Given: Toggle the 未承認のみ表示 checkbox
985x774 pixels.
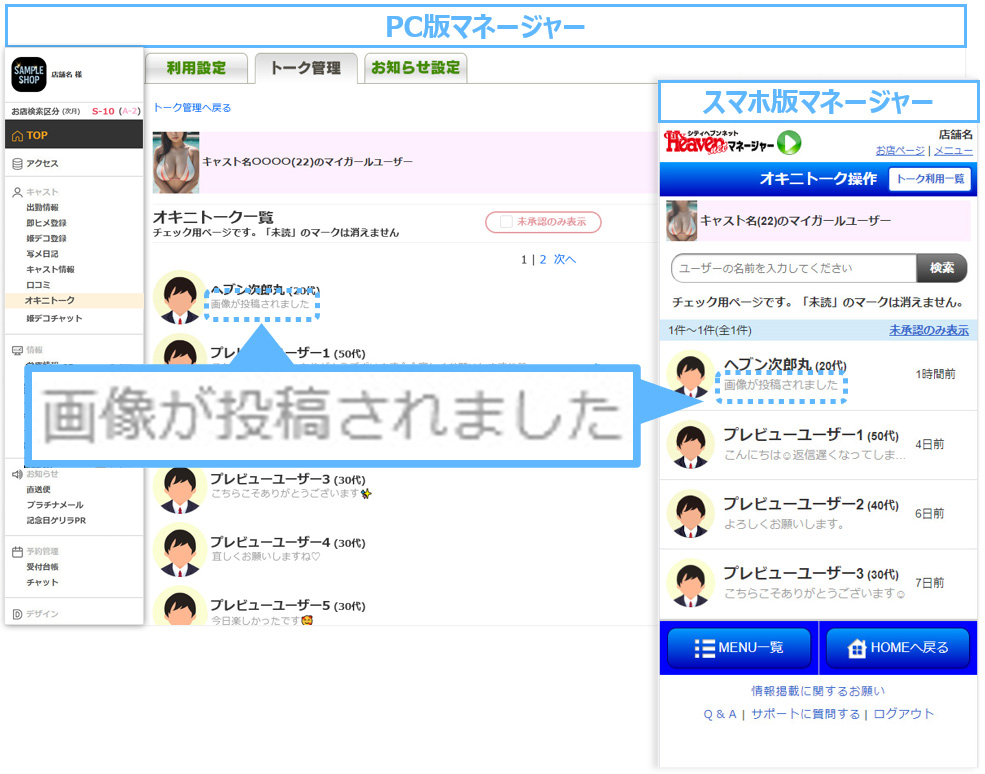Looking at the screenshot, I should pos(507,222).
